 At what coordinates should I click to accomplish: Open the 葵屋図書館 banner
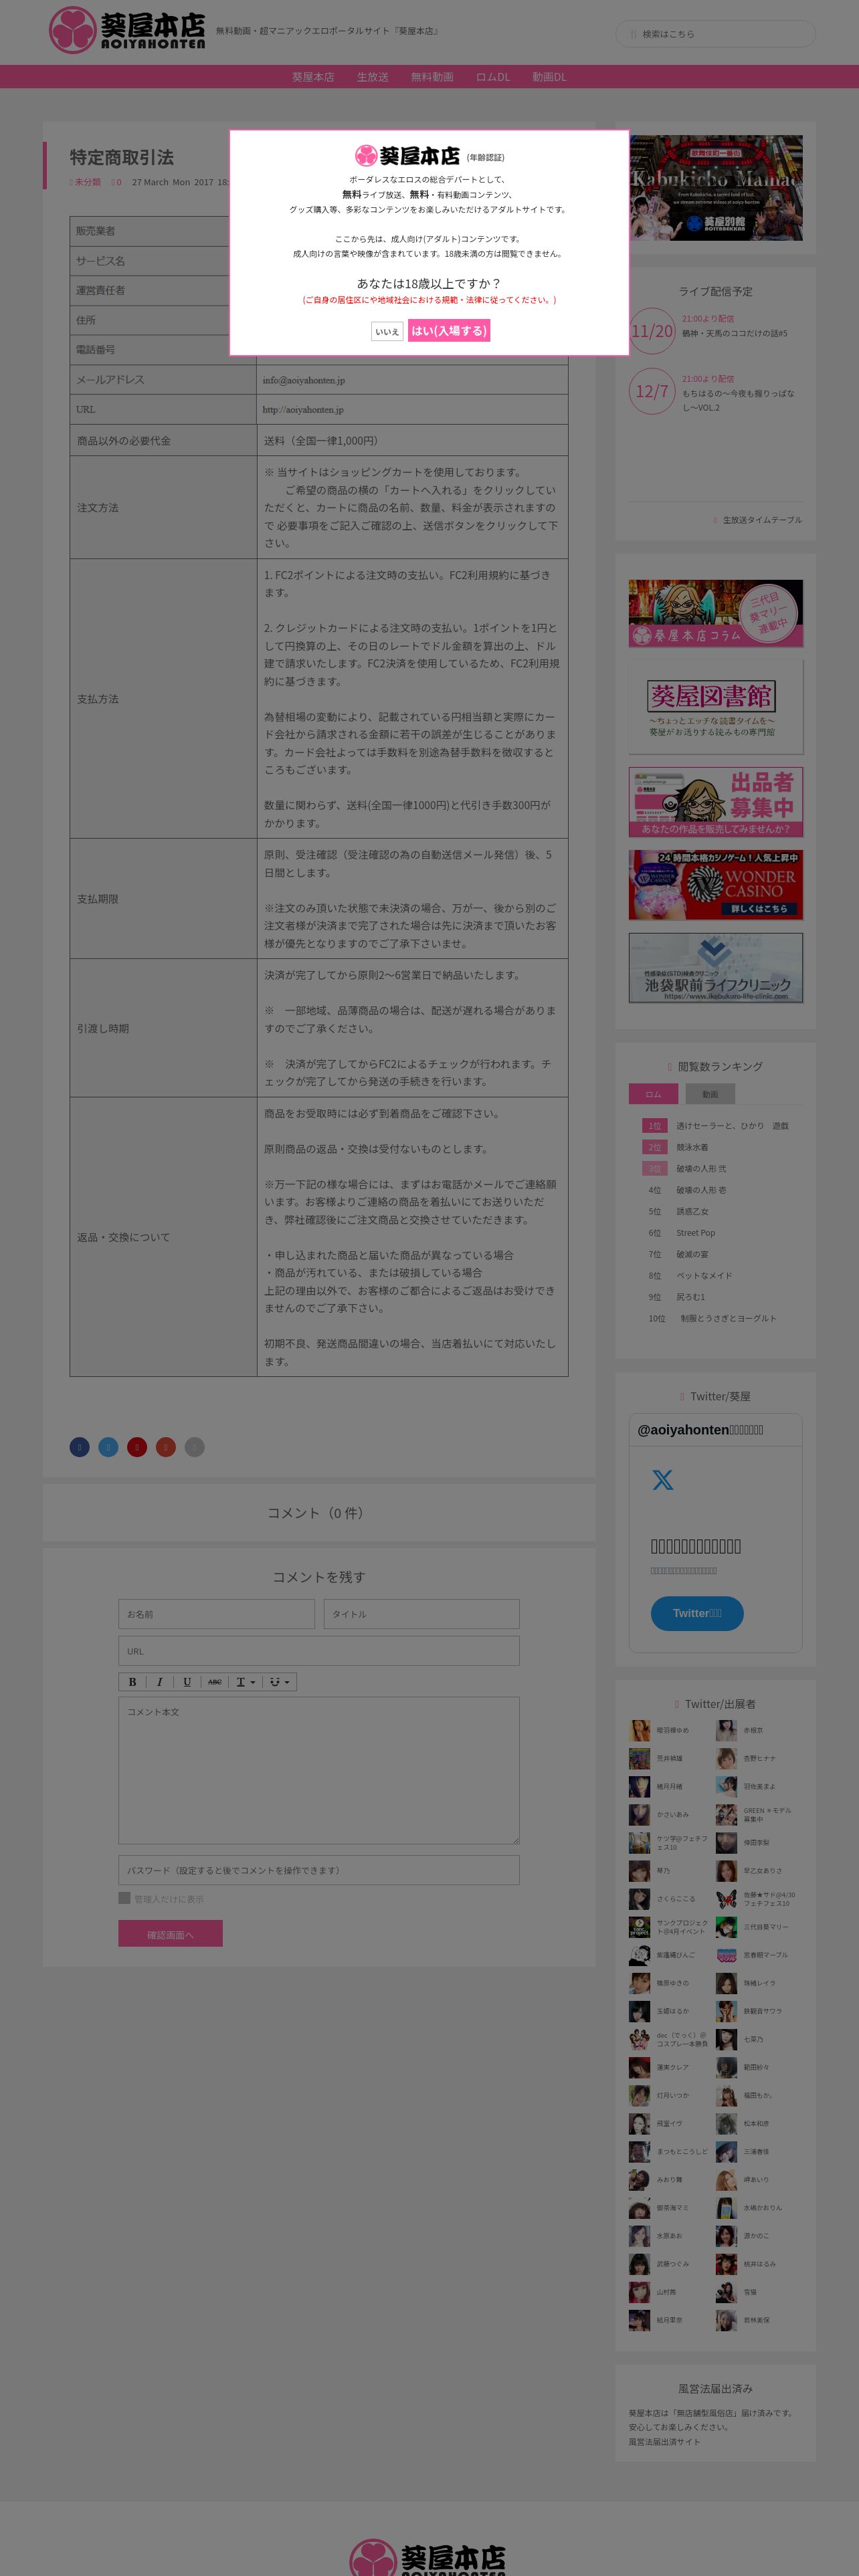[x=716, y=708]
